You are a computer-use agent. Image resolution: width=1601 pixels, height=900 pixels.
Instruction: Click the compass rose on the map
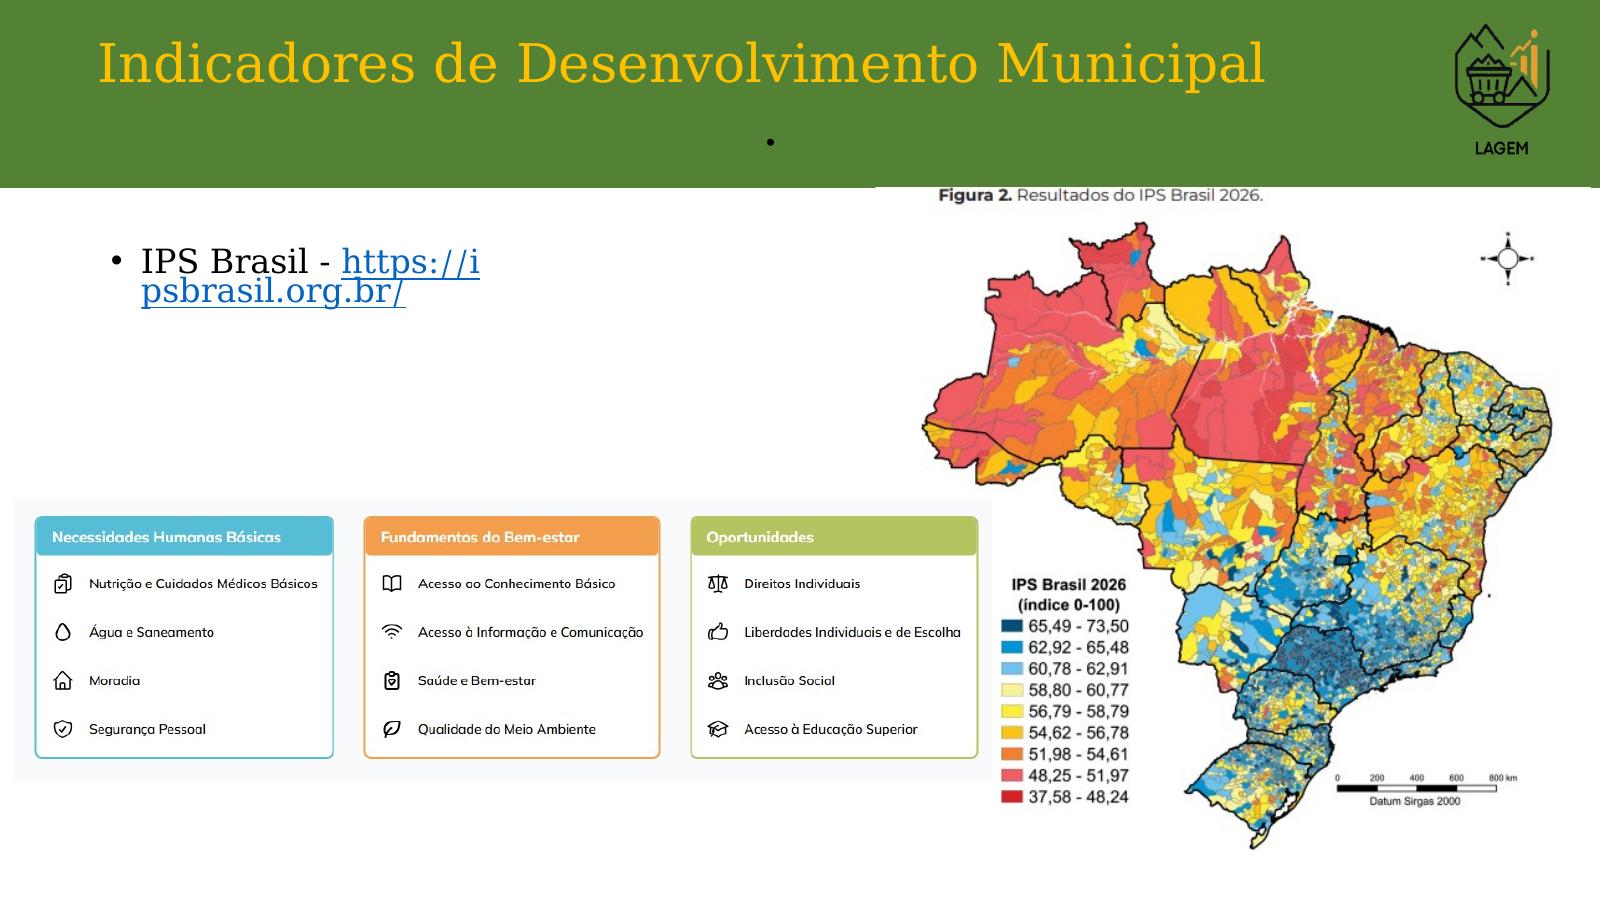tap(1508, 259)
